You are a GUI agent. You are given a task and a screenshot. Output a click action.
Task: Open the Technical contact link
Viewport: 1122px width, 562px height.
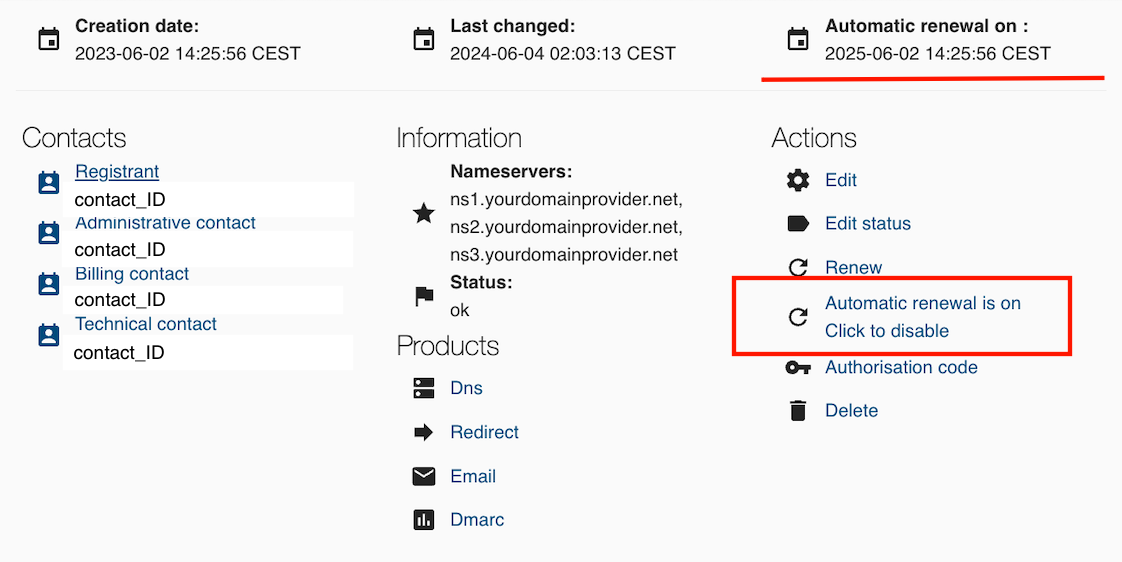(x=145, y=324)
